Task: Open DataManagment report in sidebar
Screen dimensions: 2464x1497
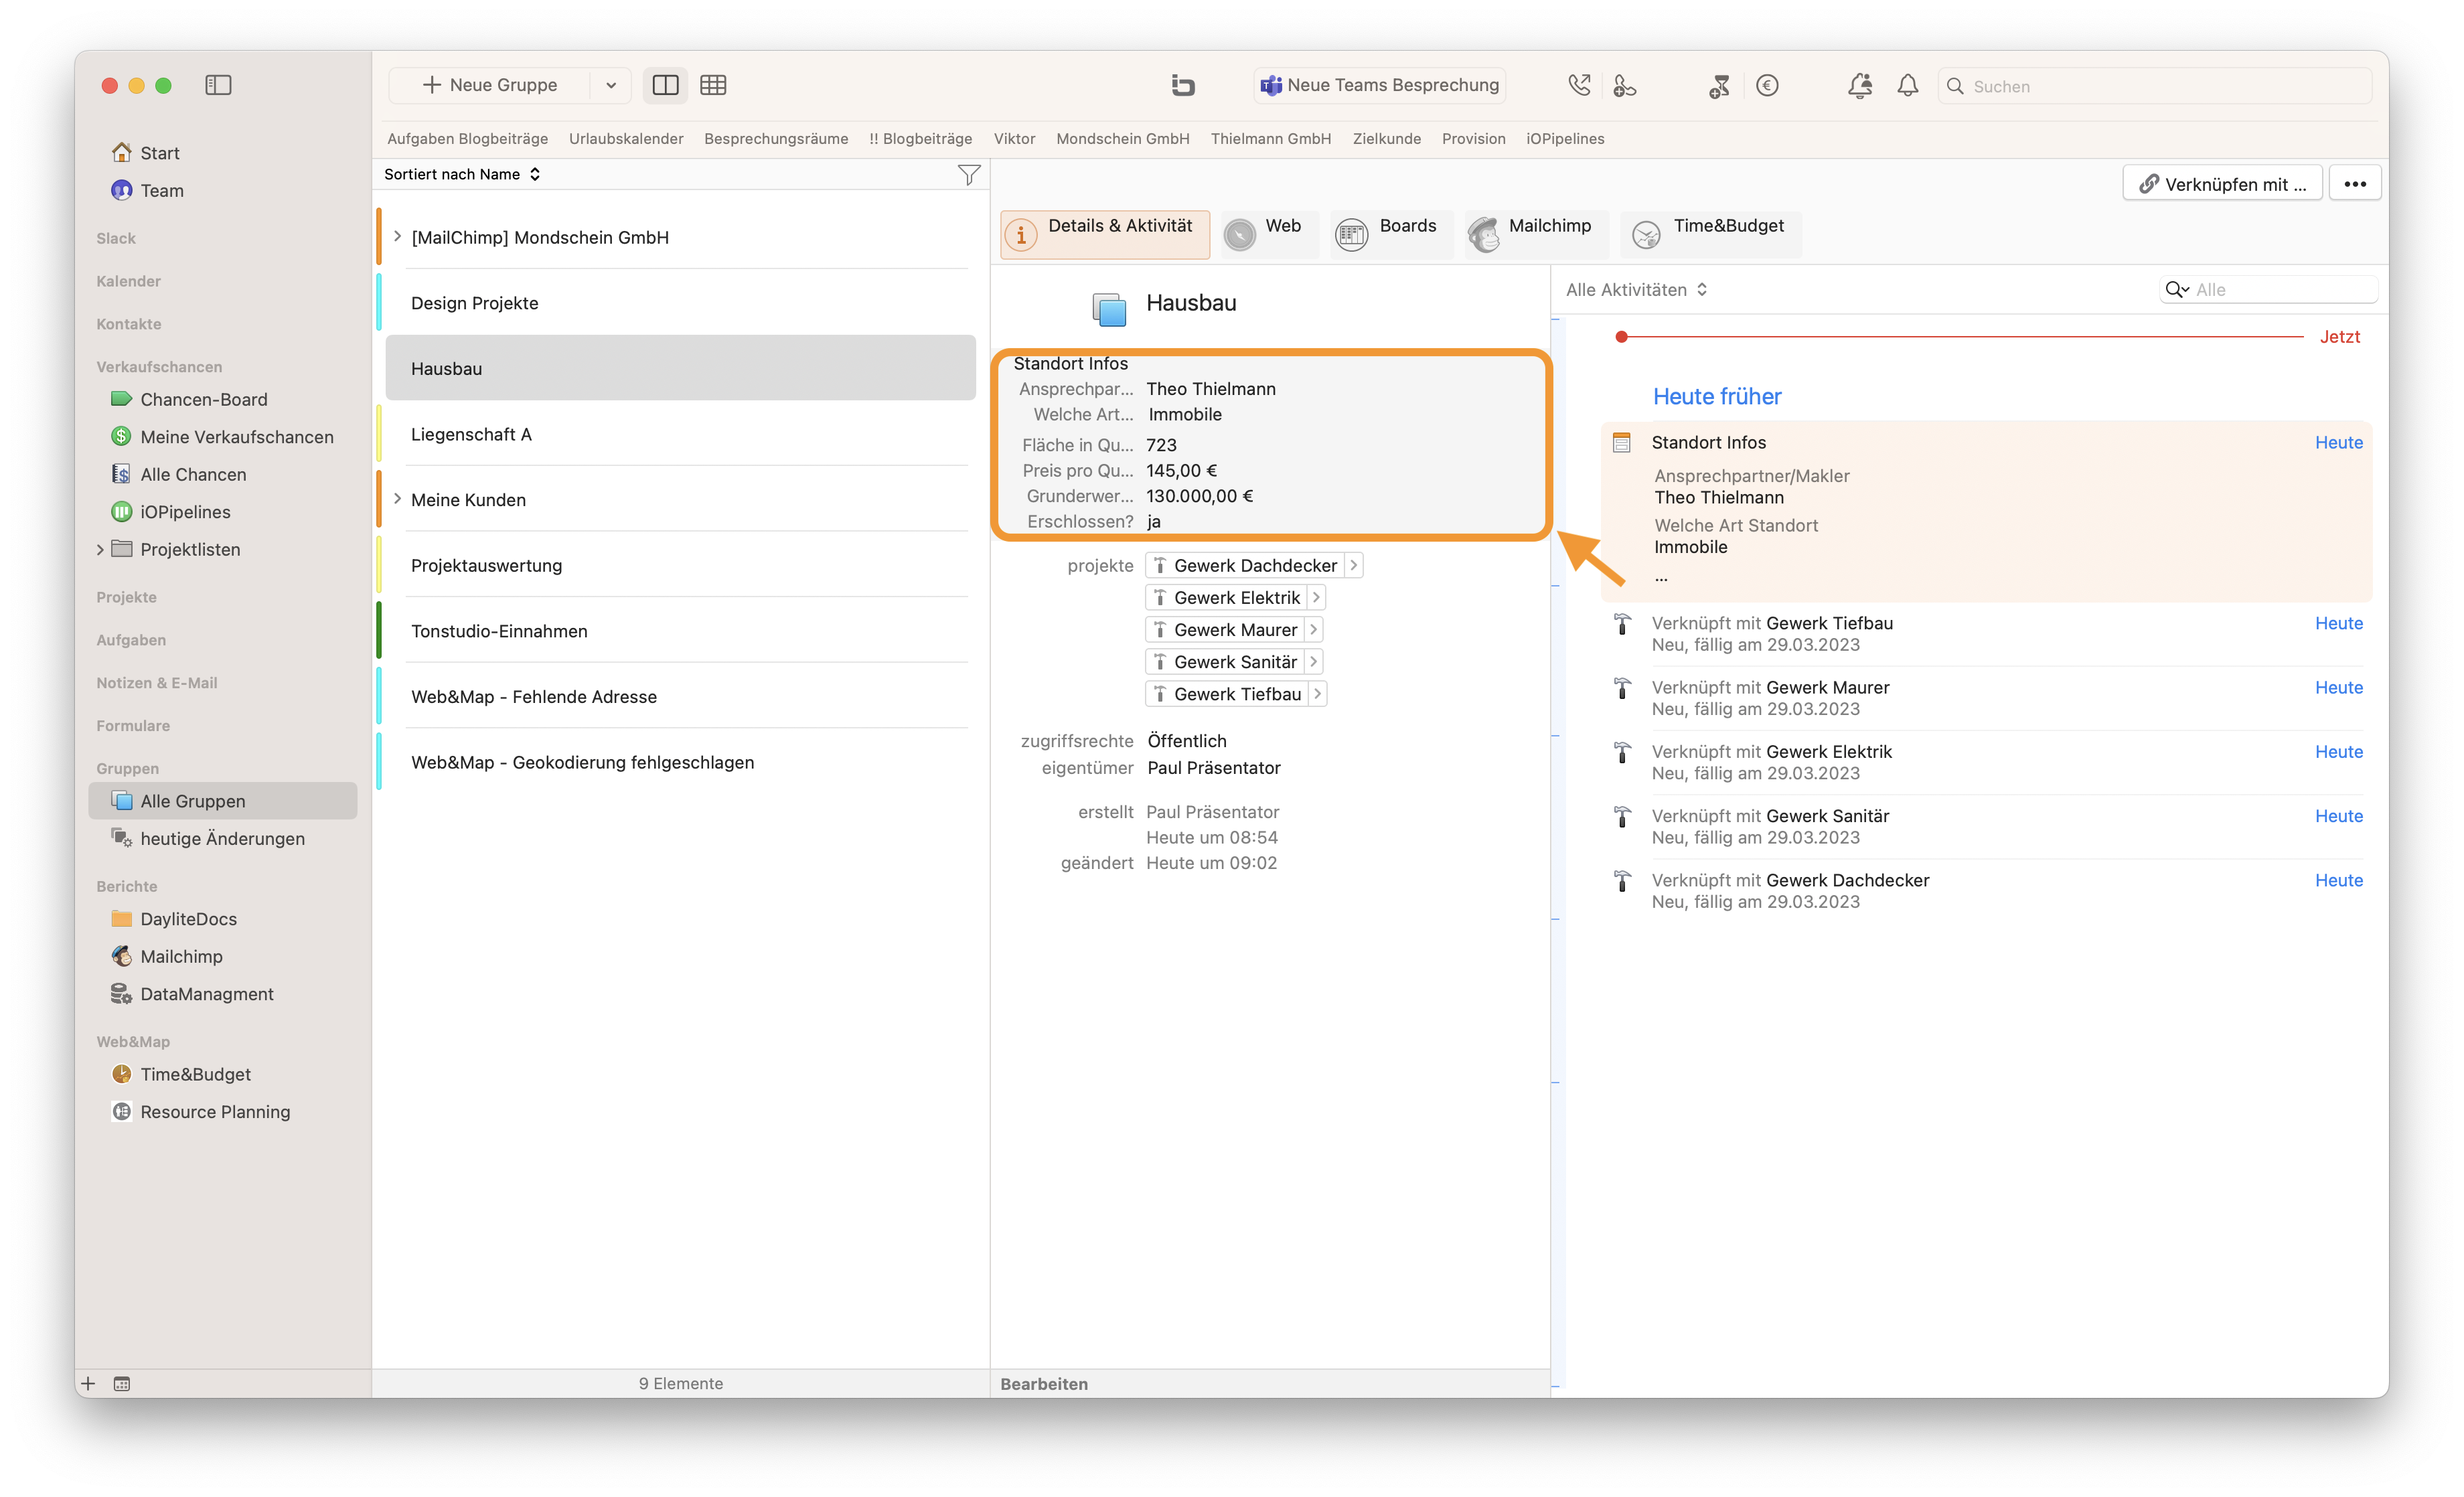Action: pyautogui.click(x=206, y=993)
